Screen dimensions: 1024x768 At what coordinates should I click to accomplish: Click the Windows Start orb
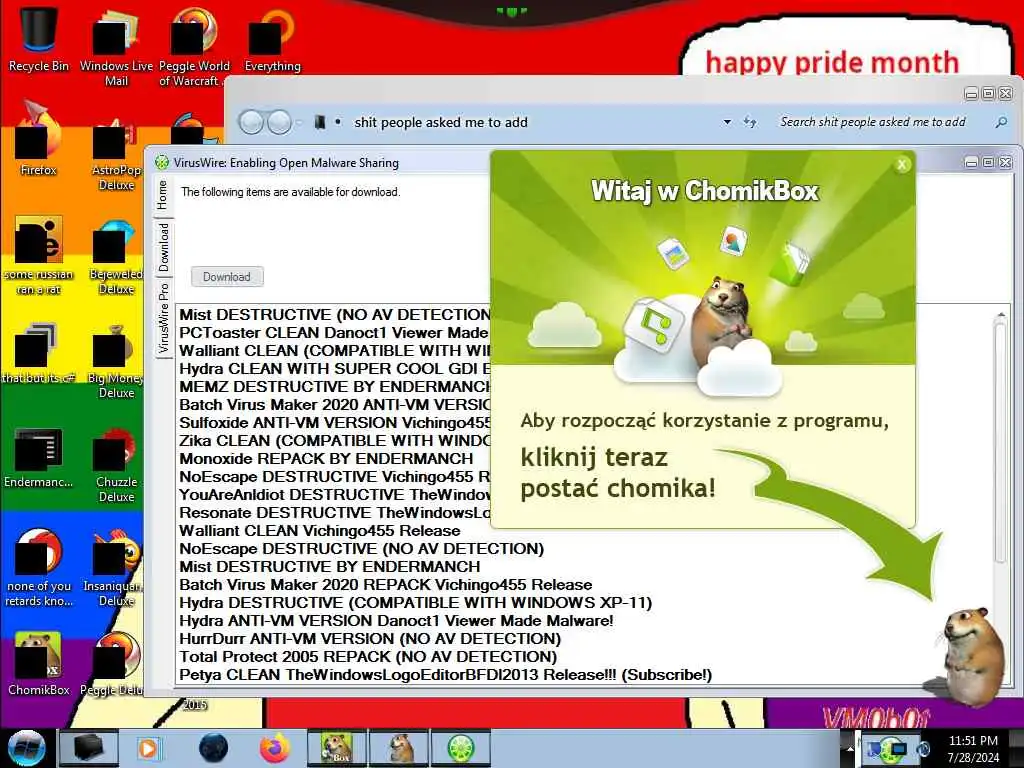pyautogui.click(x=26, y=748)
